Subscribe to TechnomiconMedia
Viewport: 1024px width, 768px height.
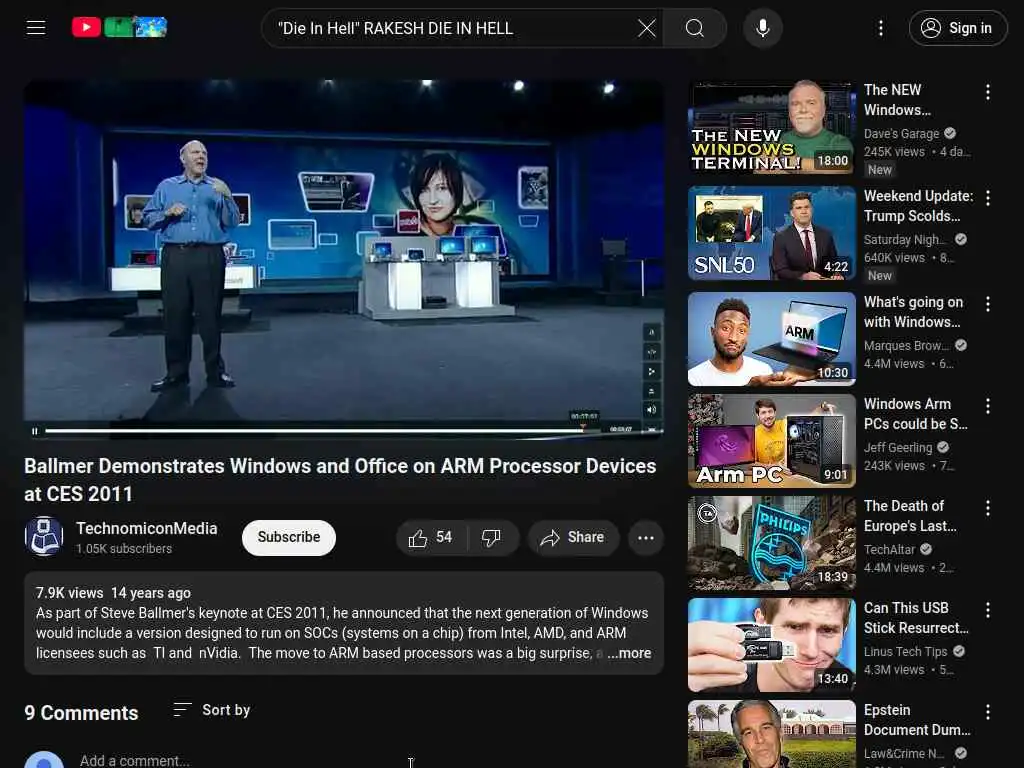289,537
